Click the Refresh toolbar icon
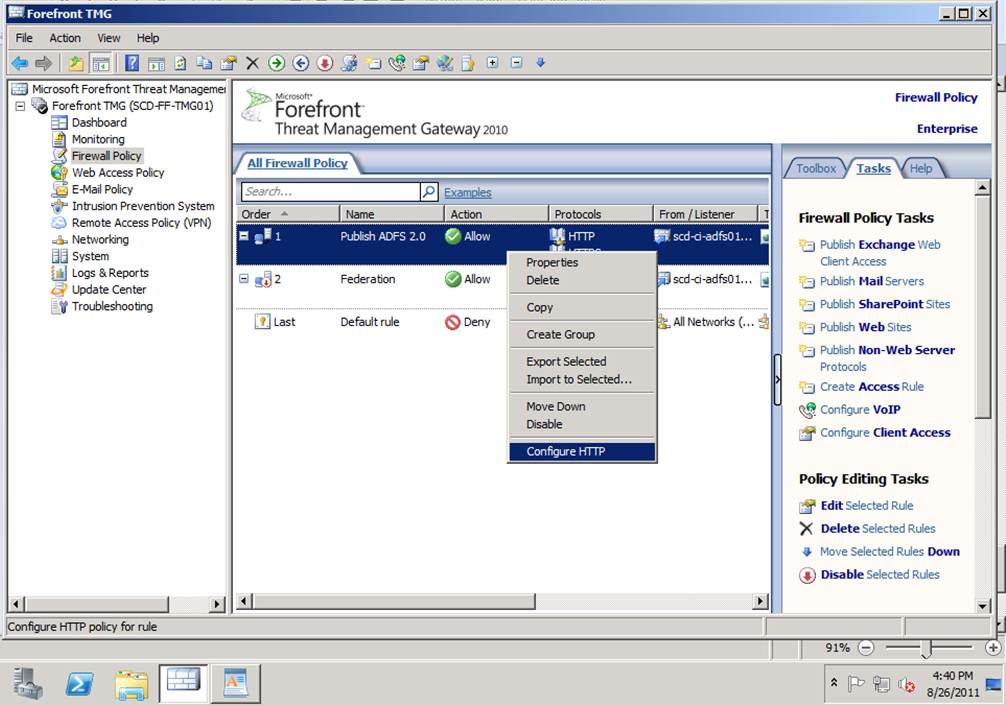Screen dimensions: 1006x706 click(181, 63)
